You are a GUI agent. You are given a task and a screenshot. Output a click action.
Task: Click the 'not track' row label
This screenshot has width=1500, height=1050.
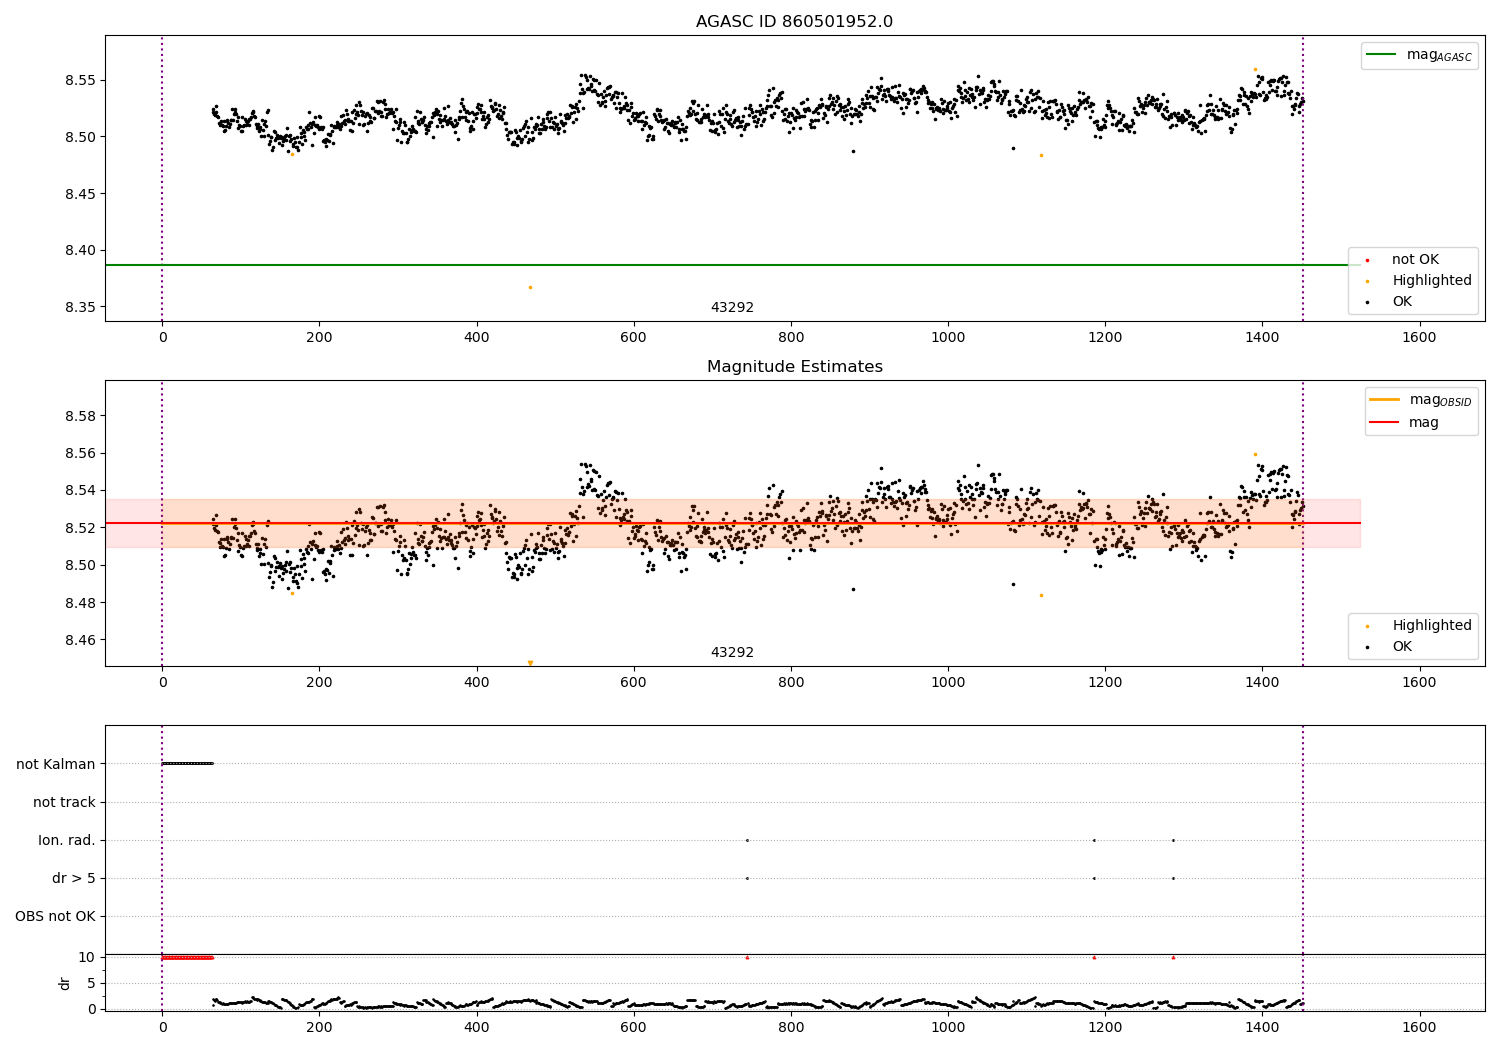pos(64,802)
